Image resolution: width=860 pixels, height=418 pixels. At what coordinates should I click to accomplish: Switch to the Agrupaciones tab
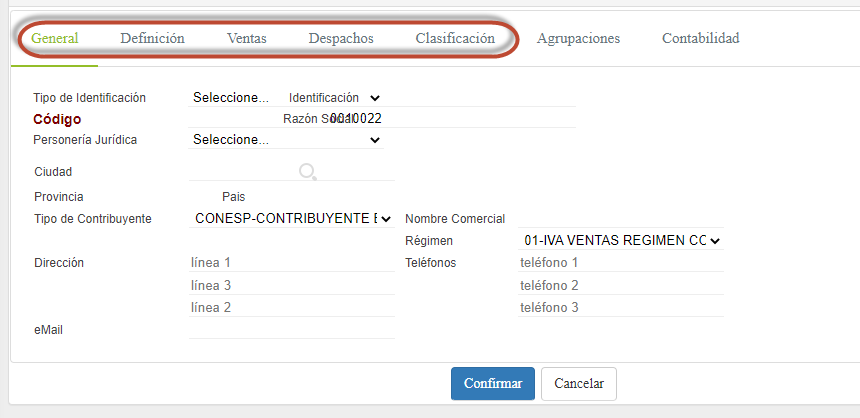(x=578, y=39)
